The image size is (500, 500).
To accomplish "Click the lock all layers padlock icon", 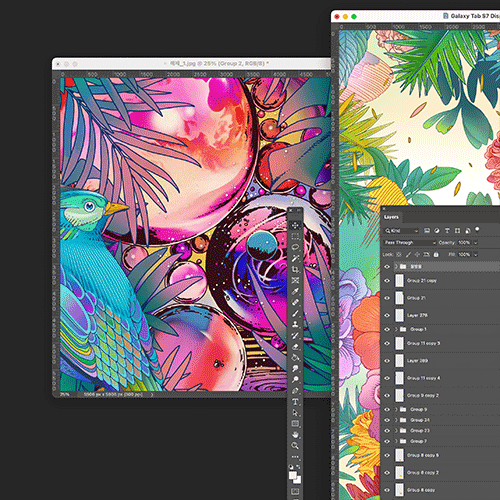I will click(x=436, y=254).
